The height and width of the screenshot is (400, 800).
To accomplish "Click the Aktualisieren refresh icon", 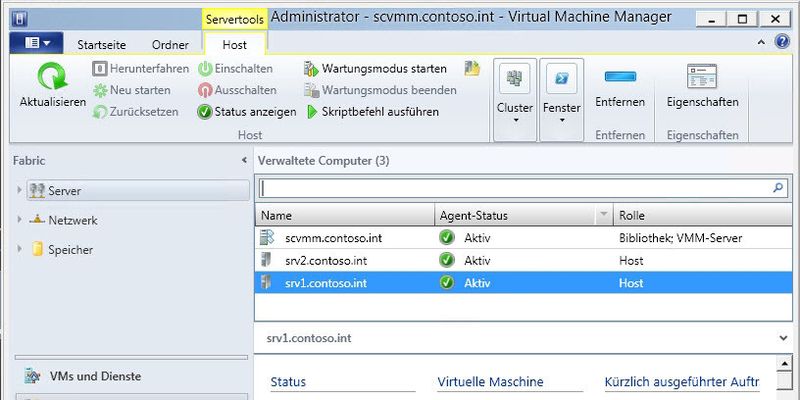I will pos(51,78).
